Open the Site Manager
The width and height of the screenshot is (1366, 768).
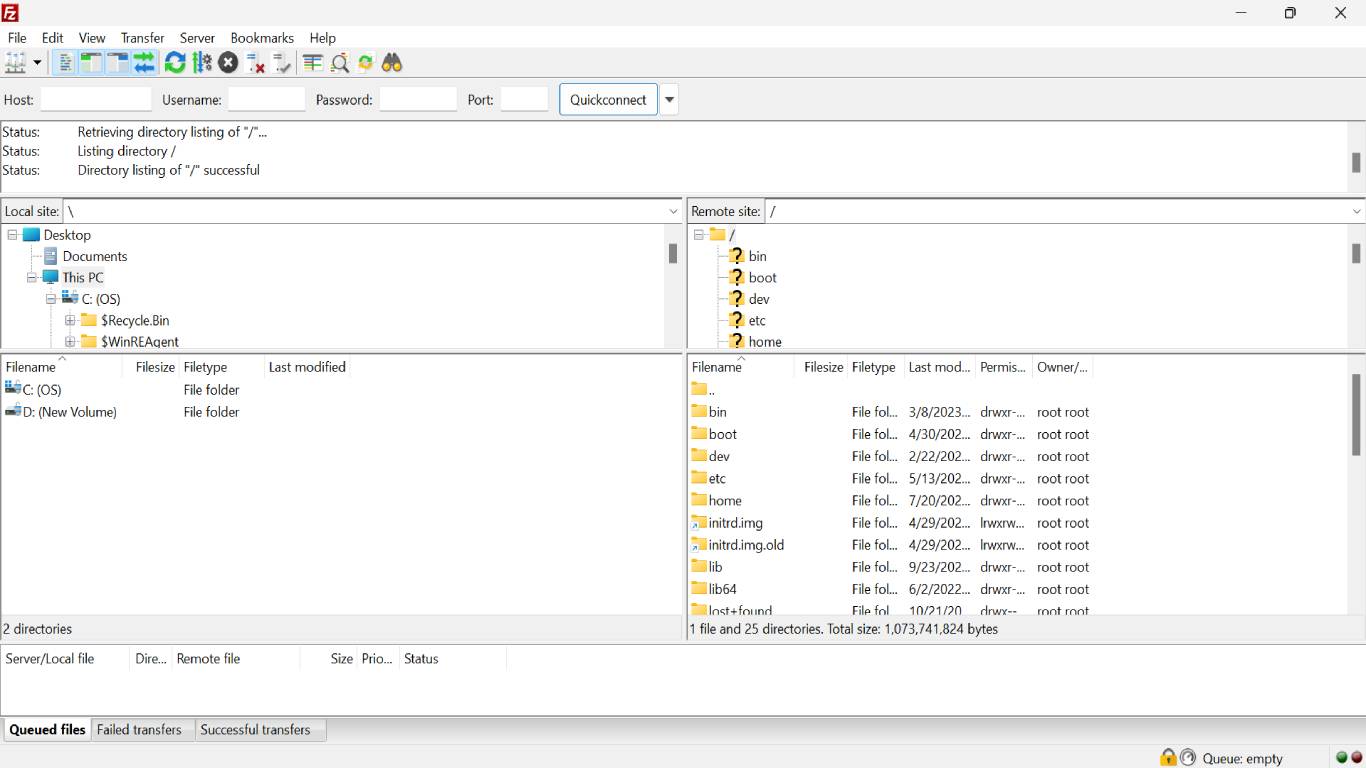point(15,63)
